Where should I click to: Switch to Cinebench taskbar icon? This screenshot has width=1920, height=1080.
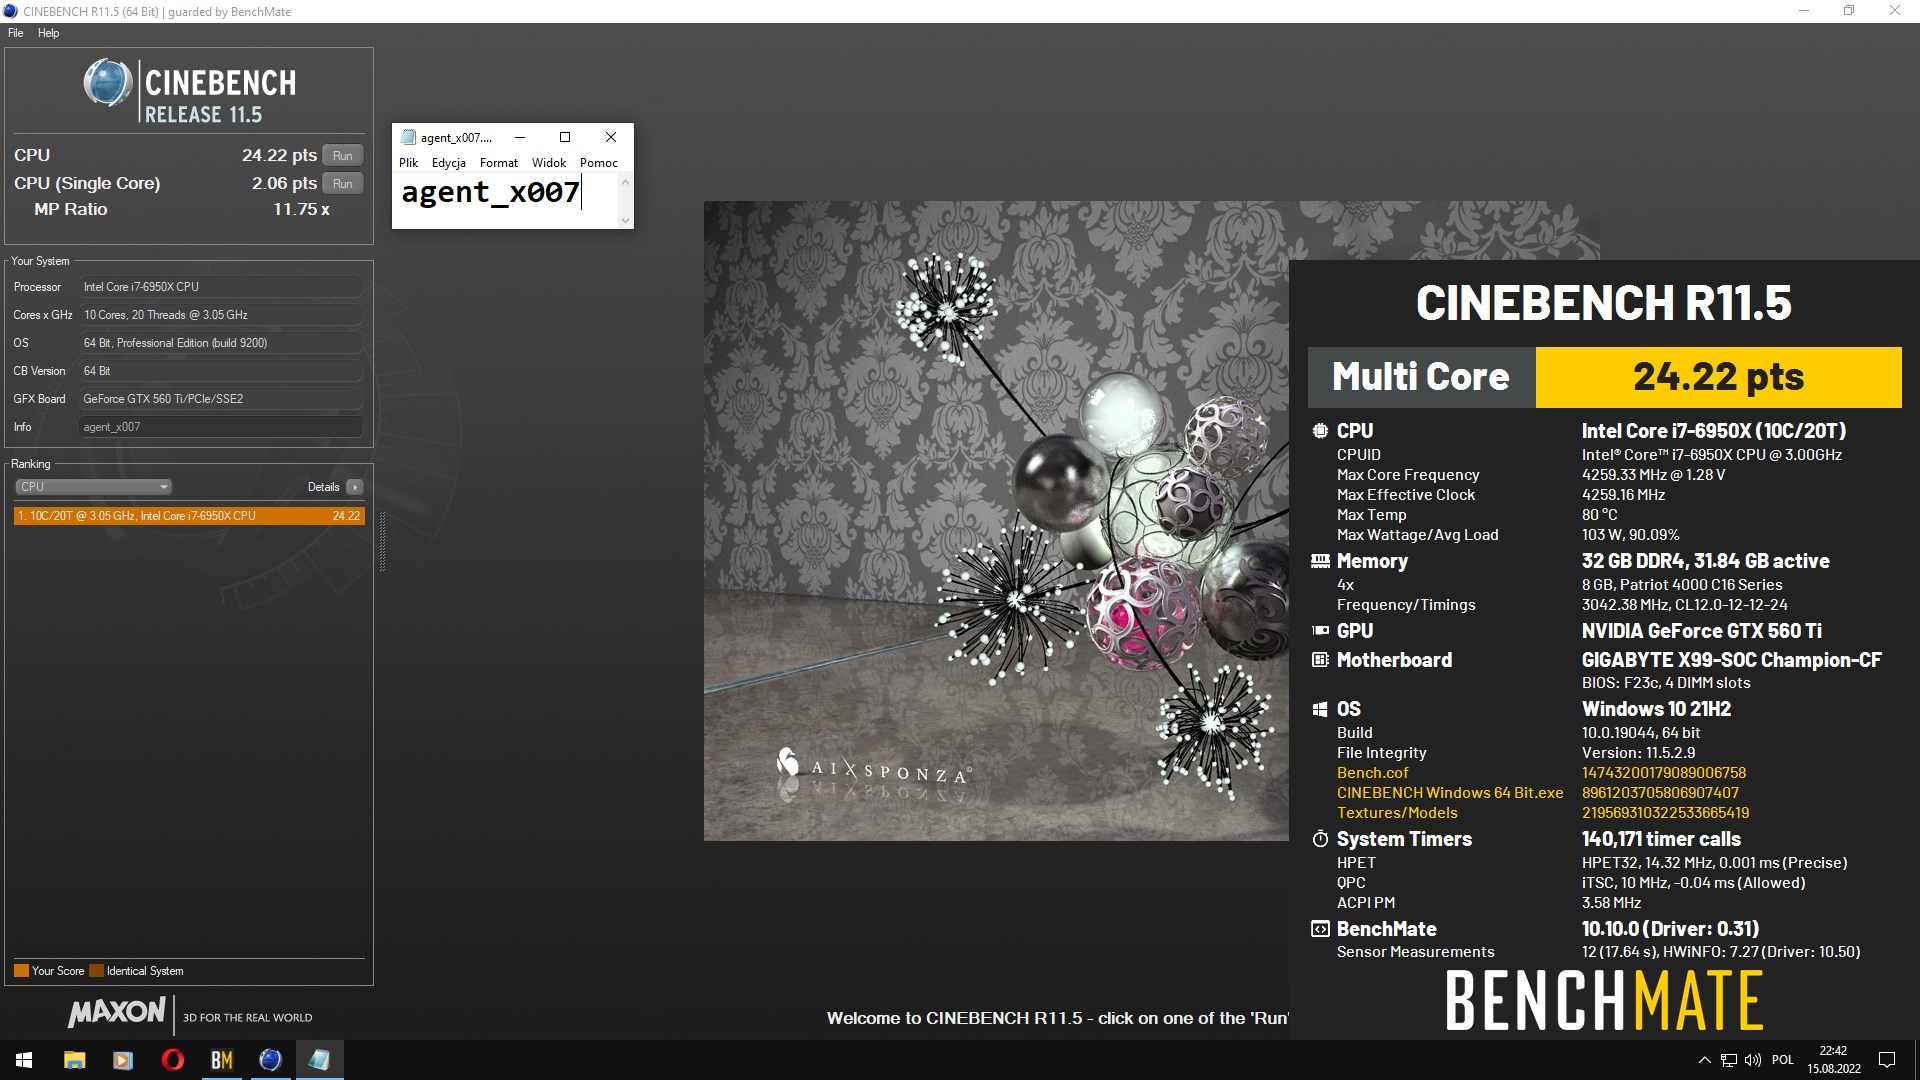tap(270, 1060)
